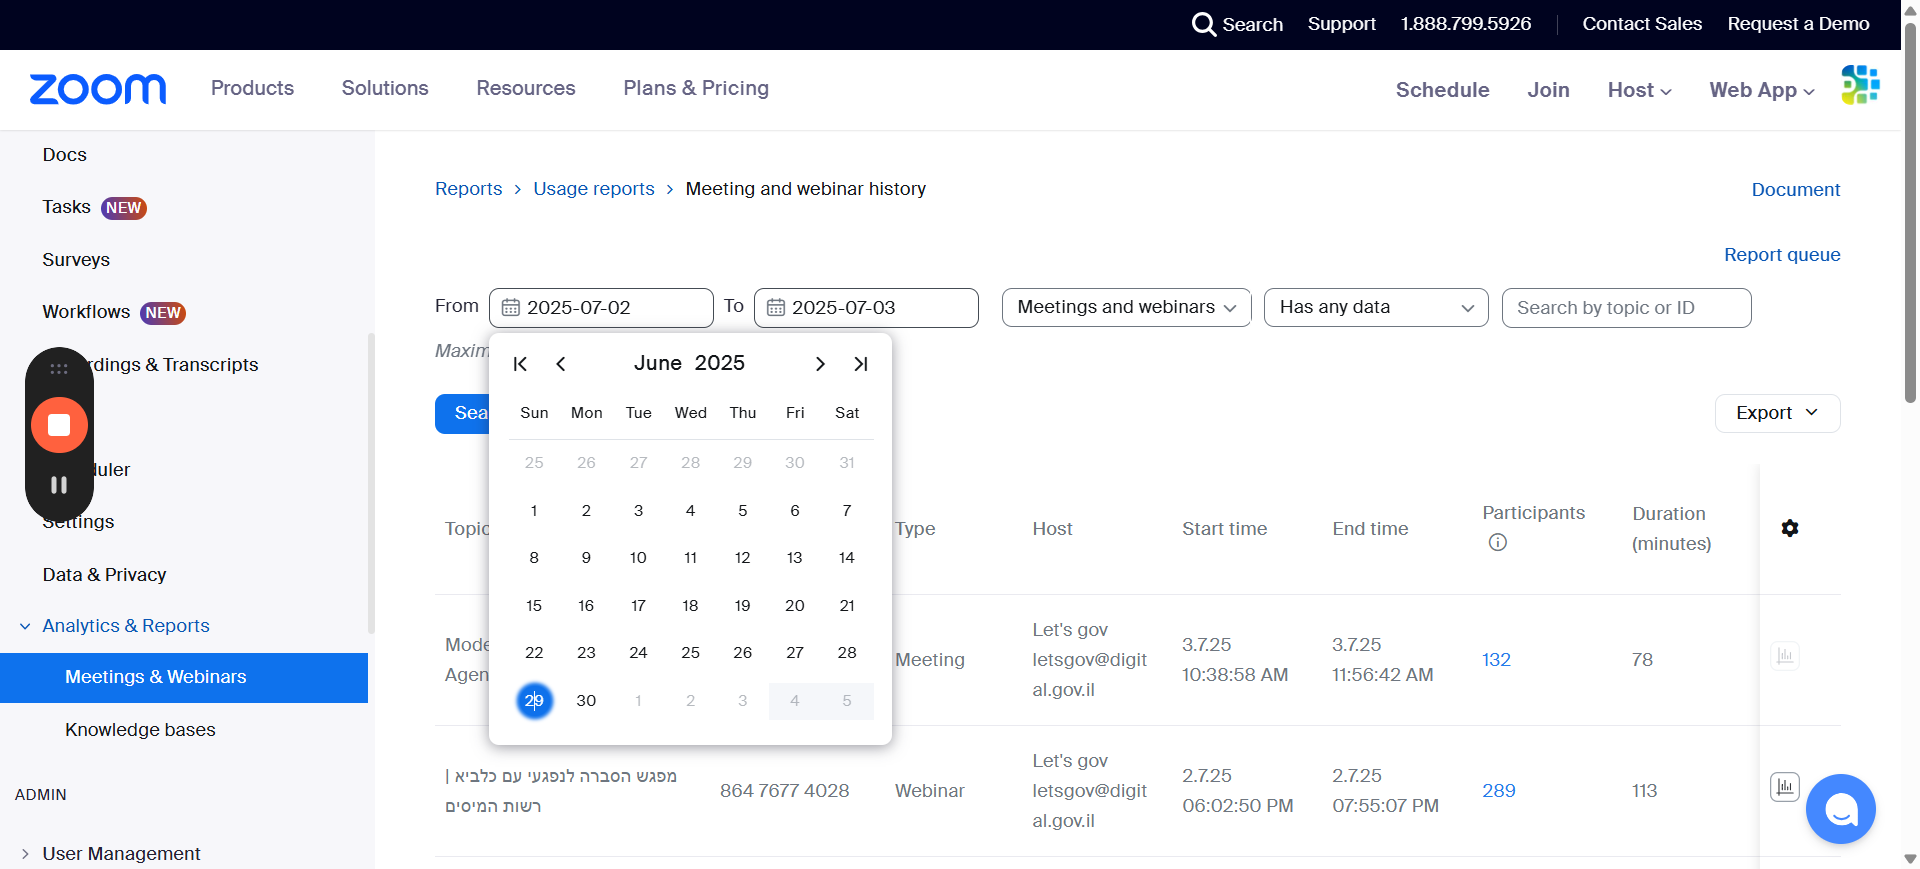Select June 7 in calendar
The height and width of the screenshot is (869, 1920).
[x=847, y=511]
